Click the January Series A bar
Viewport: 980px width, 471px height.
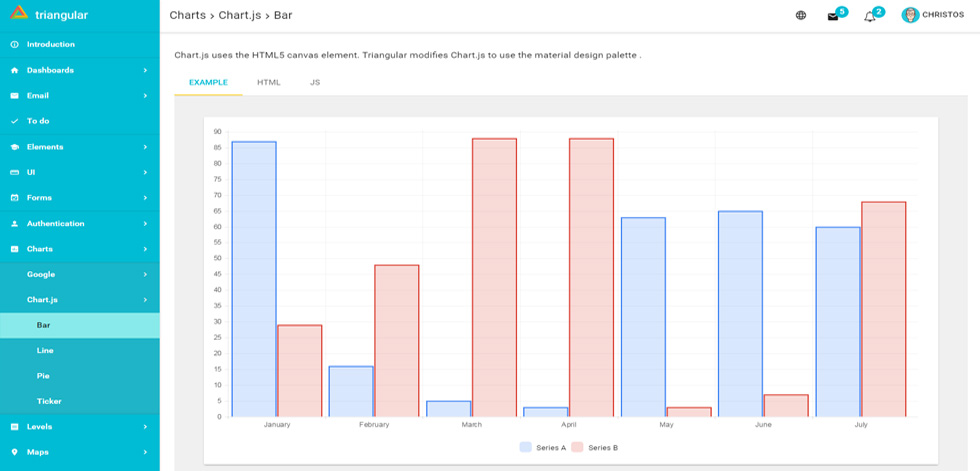pos(254,279)
